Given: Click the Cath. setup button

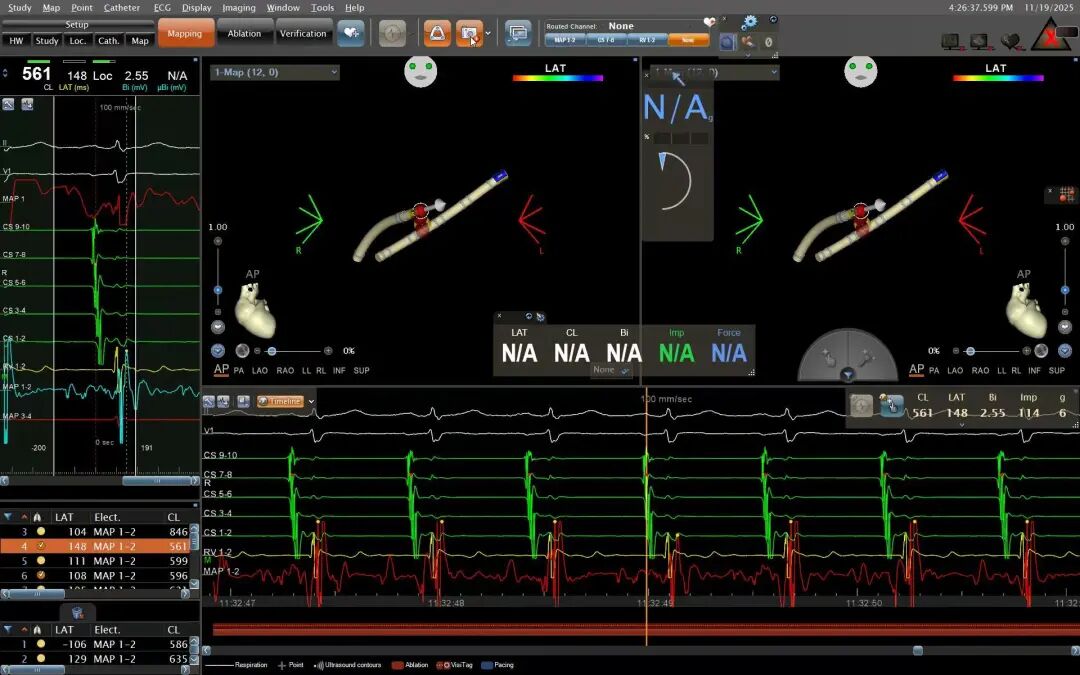Looking at the screenshot, I should click(109, 41).
